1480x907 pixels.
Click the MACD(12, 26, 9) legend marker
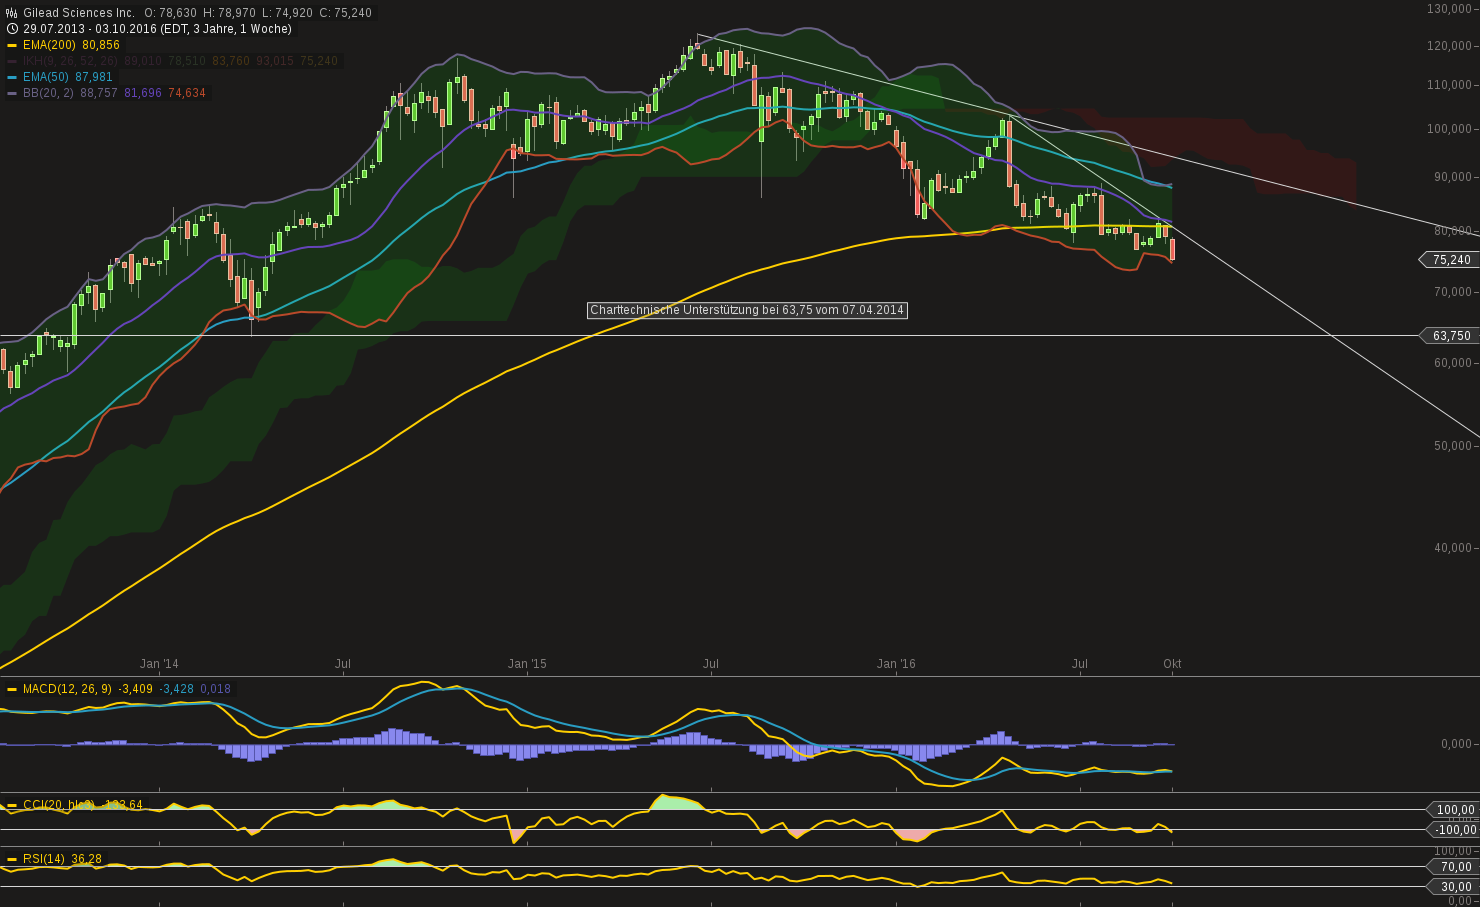click(12, 688)
